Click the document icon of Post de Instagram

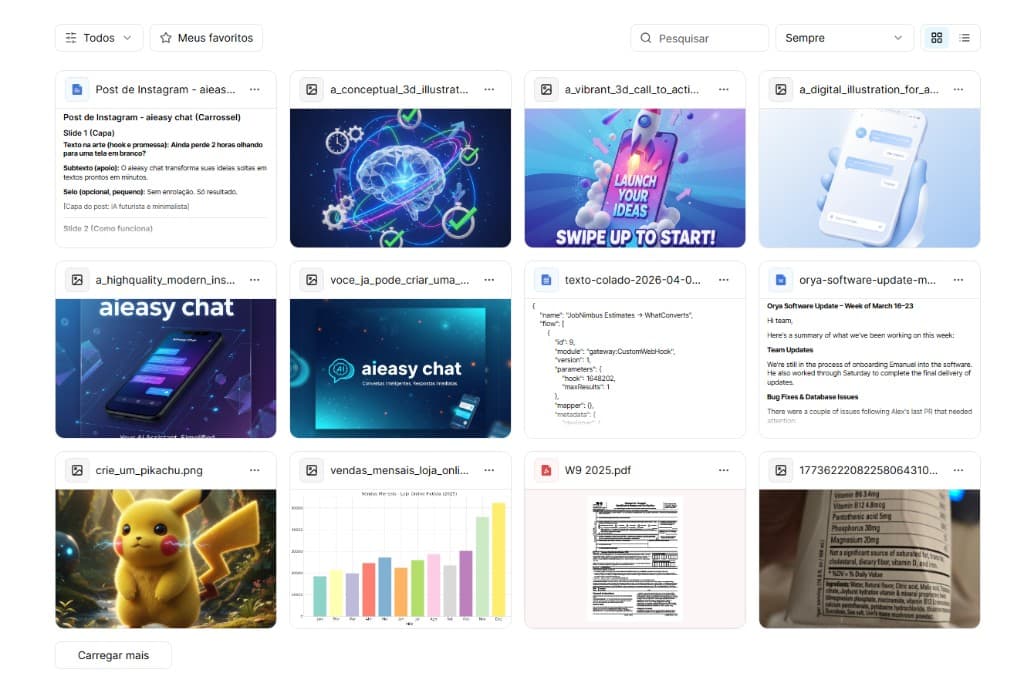coord(77,89)
